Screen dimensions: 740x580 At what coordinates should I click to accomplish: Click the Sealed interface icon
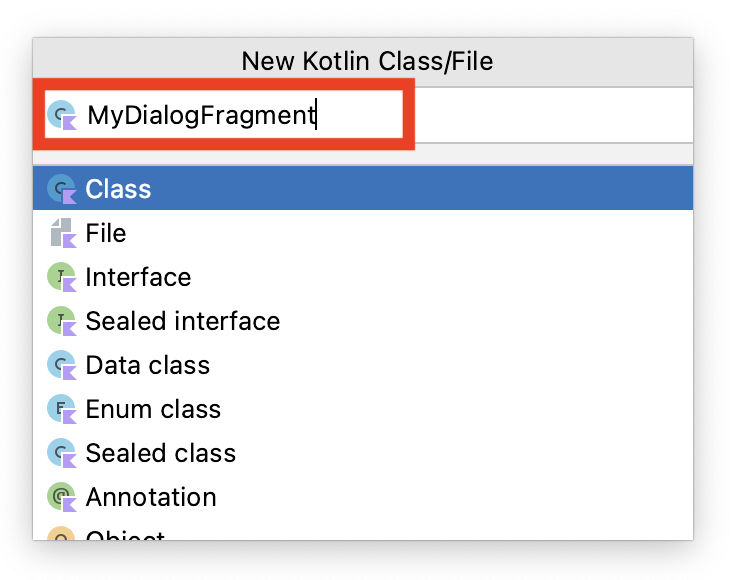(62, 321)
